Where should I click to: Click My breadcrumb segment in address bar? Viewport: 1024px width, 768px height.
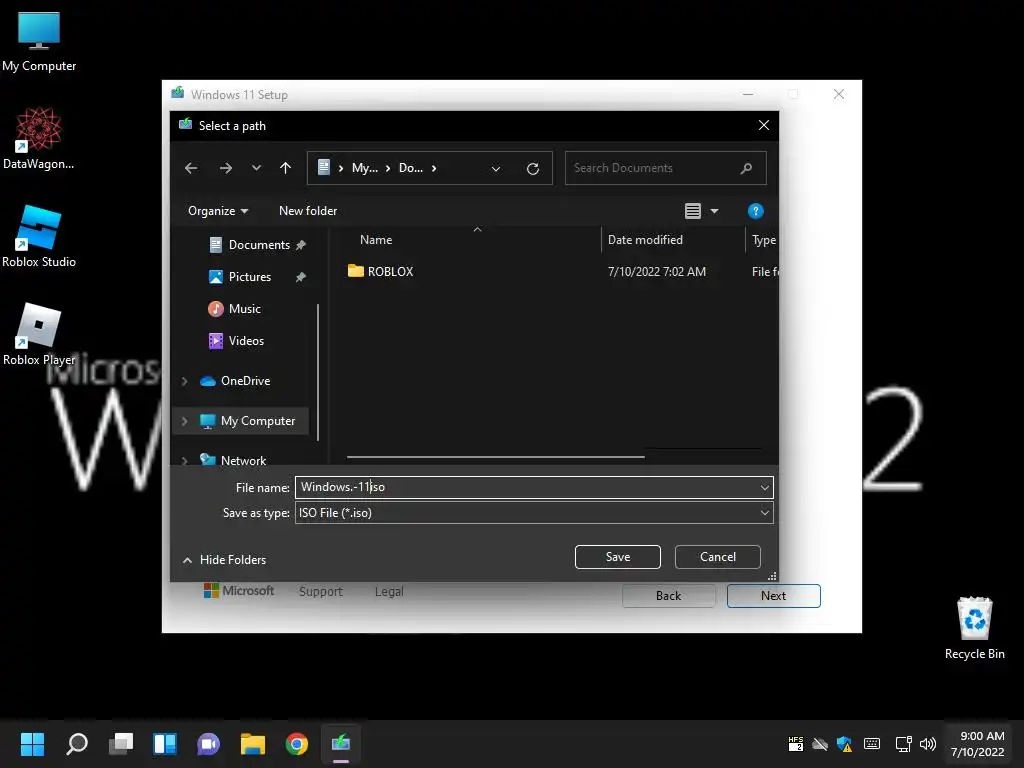[x=364, y=168]
